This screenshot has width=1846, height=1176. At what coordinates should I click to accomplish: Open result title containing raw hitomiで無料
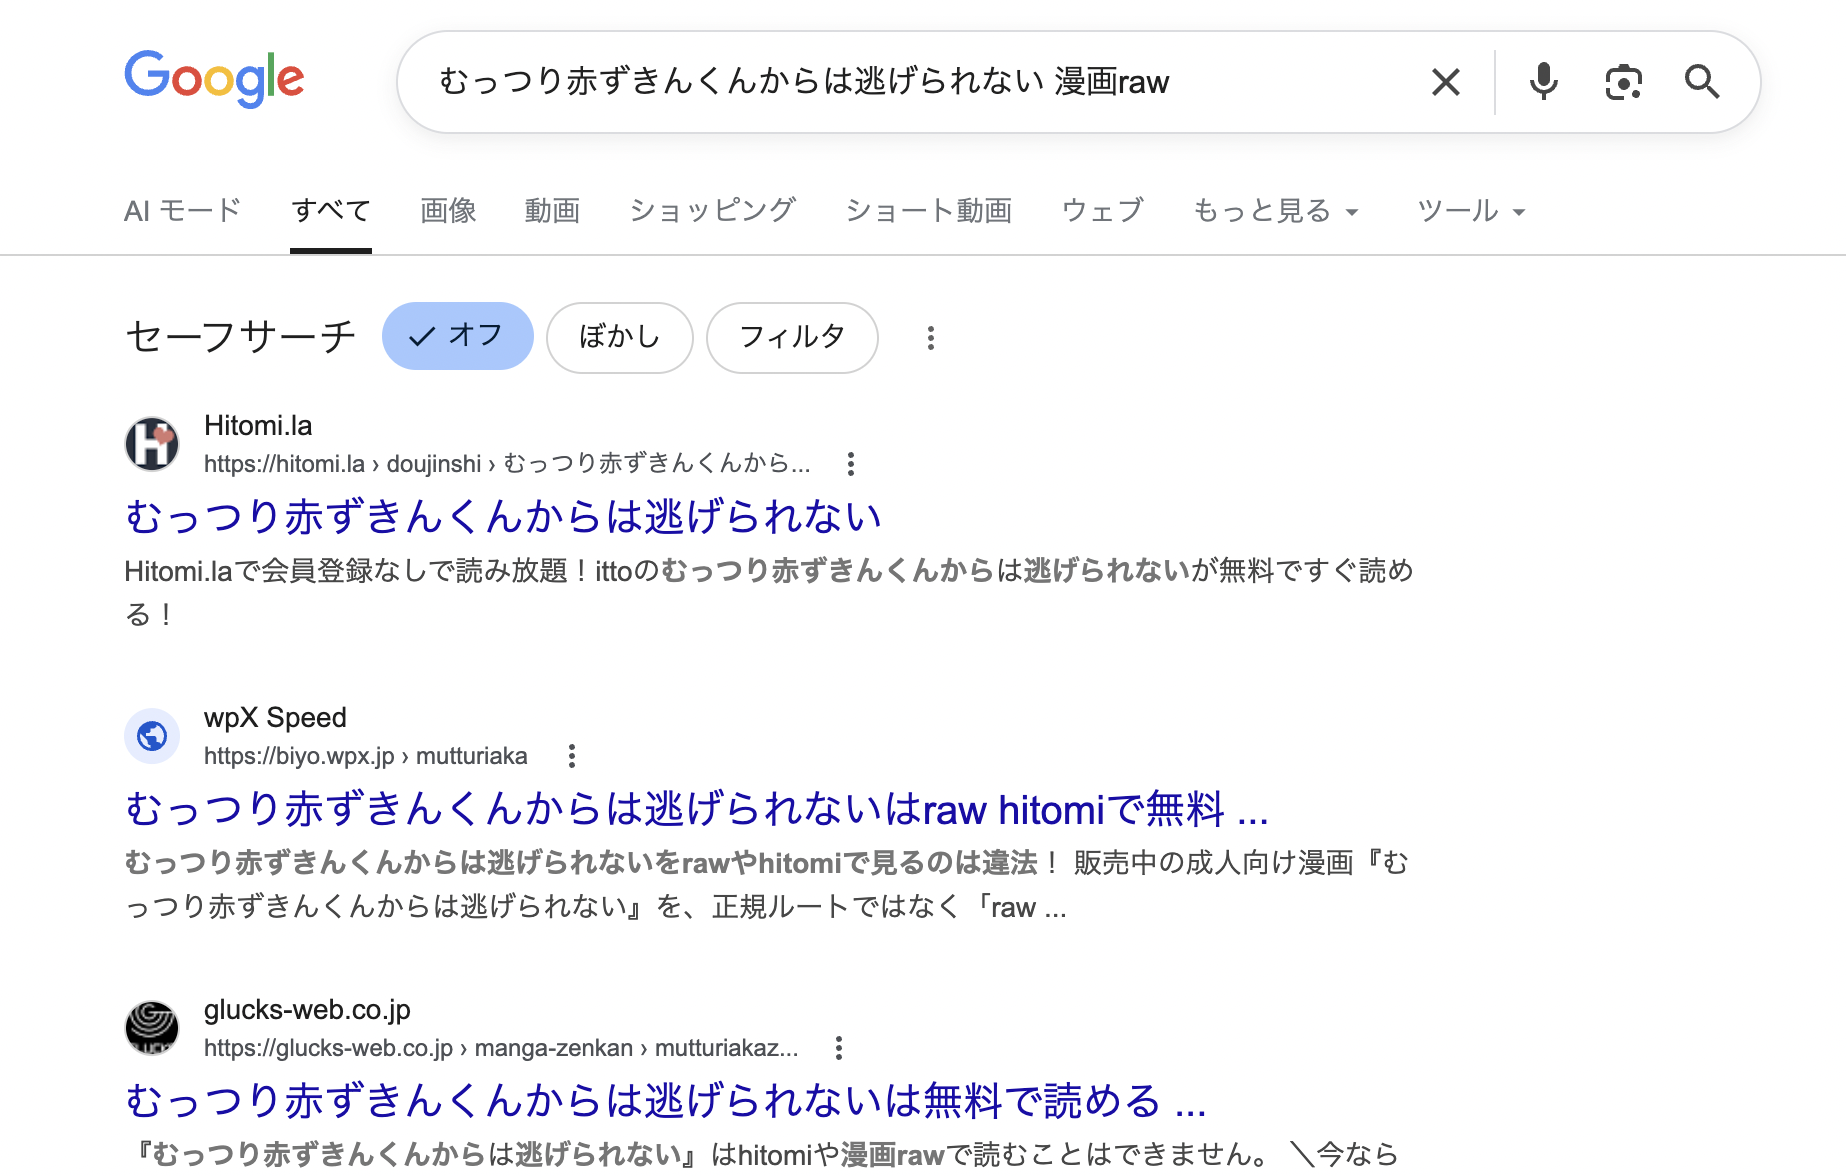click(697, 809)
